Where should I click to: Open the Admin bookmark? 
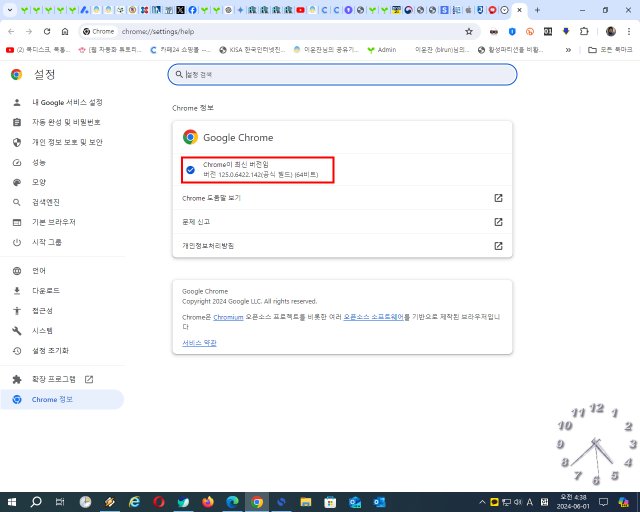point(382,50)
